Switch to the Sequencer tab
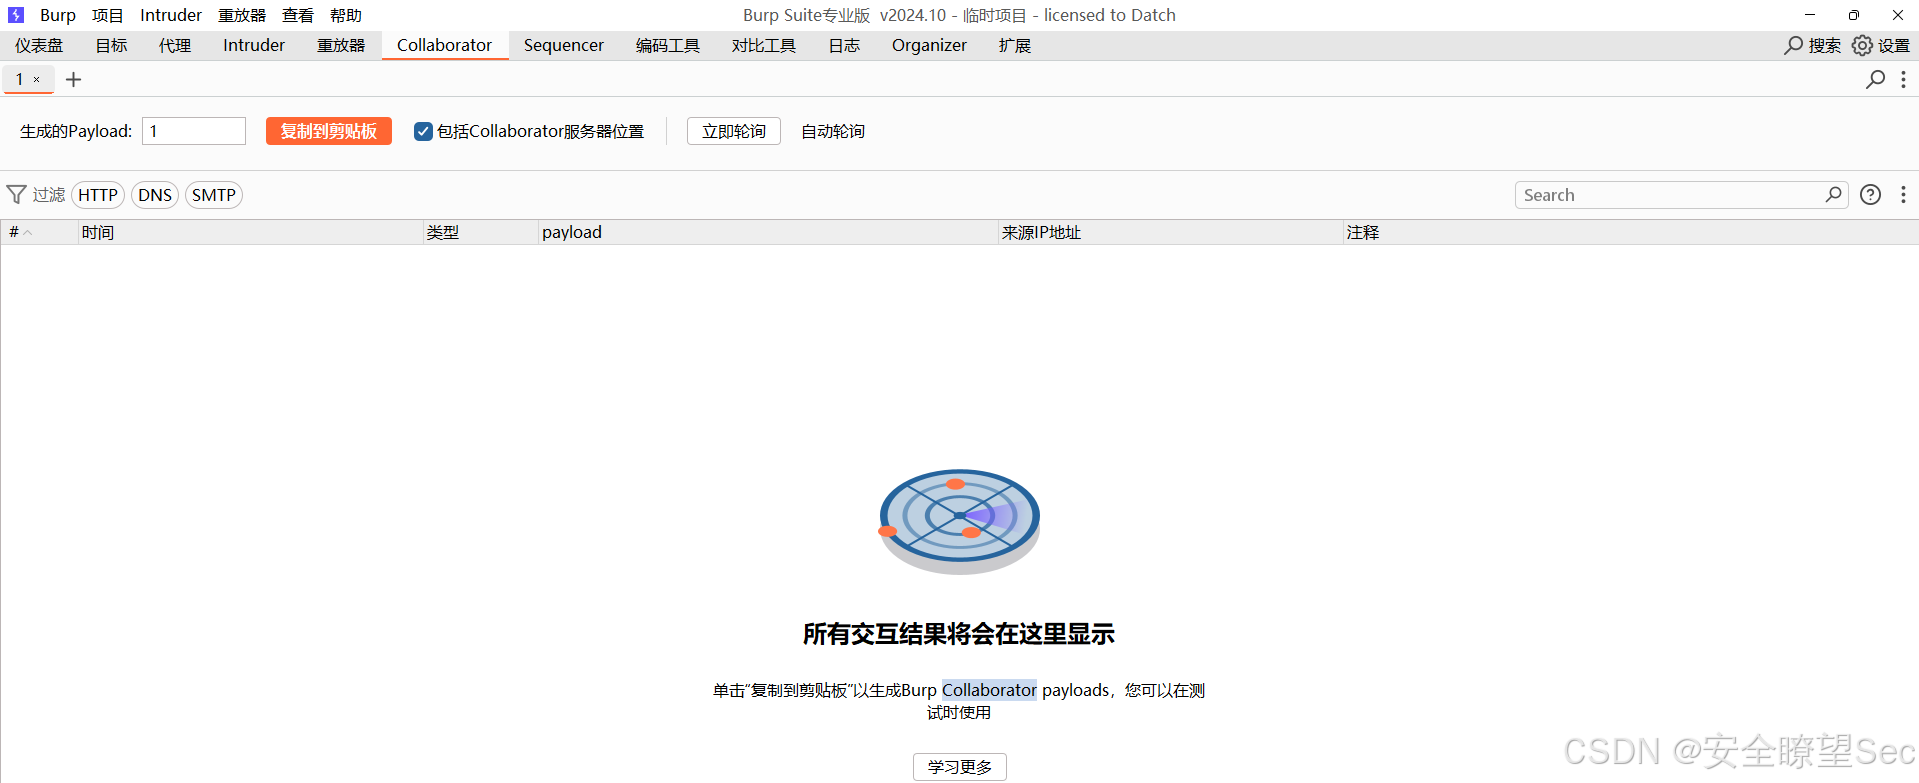Screen dimensions: 1919x783 [x=564, y=45]
